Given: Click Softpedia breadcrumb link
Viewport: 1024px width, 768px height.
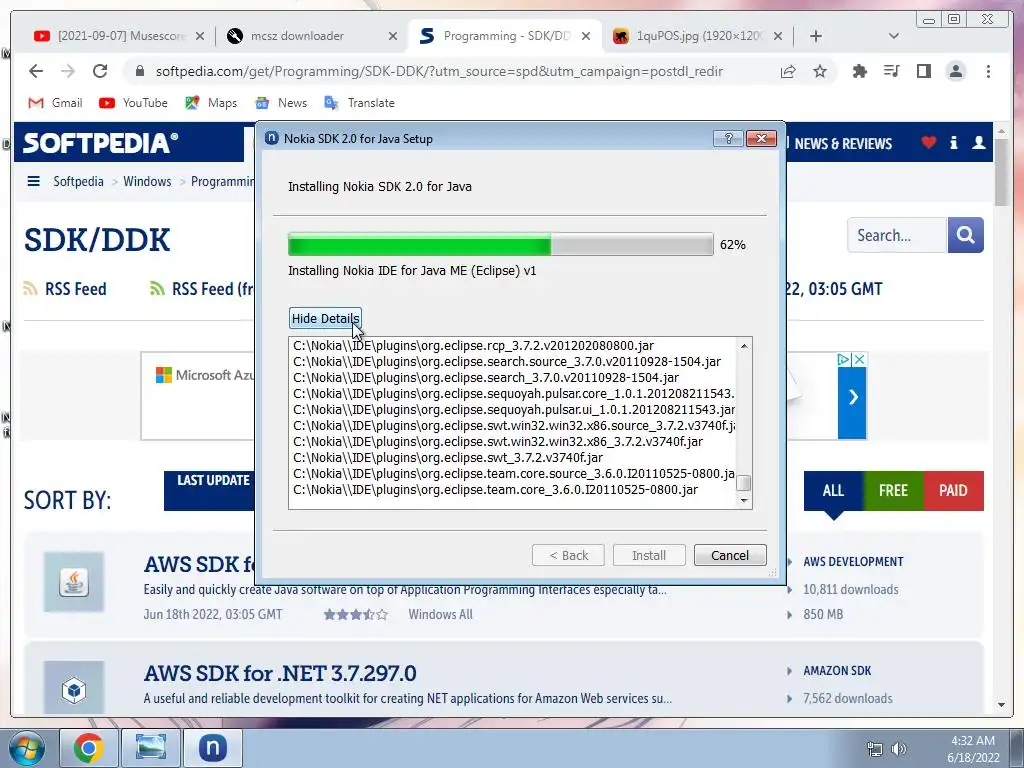Looking at the screenshot, I should click(78, 181).
